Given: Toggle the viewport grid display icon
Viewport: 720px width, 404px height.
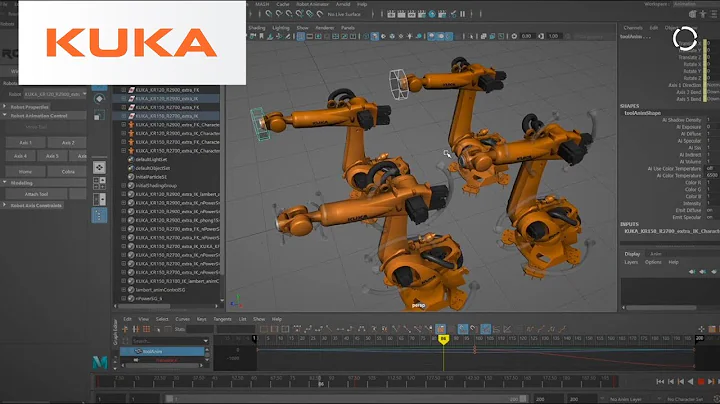Looking at the screenshot, I should tap(300, 36).
